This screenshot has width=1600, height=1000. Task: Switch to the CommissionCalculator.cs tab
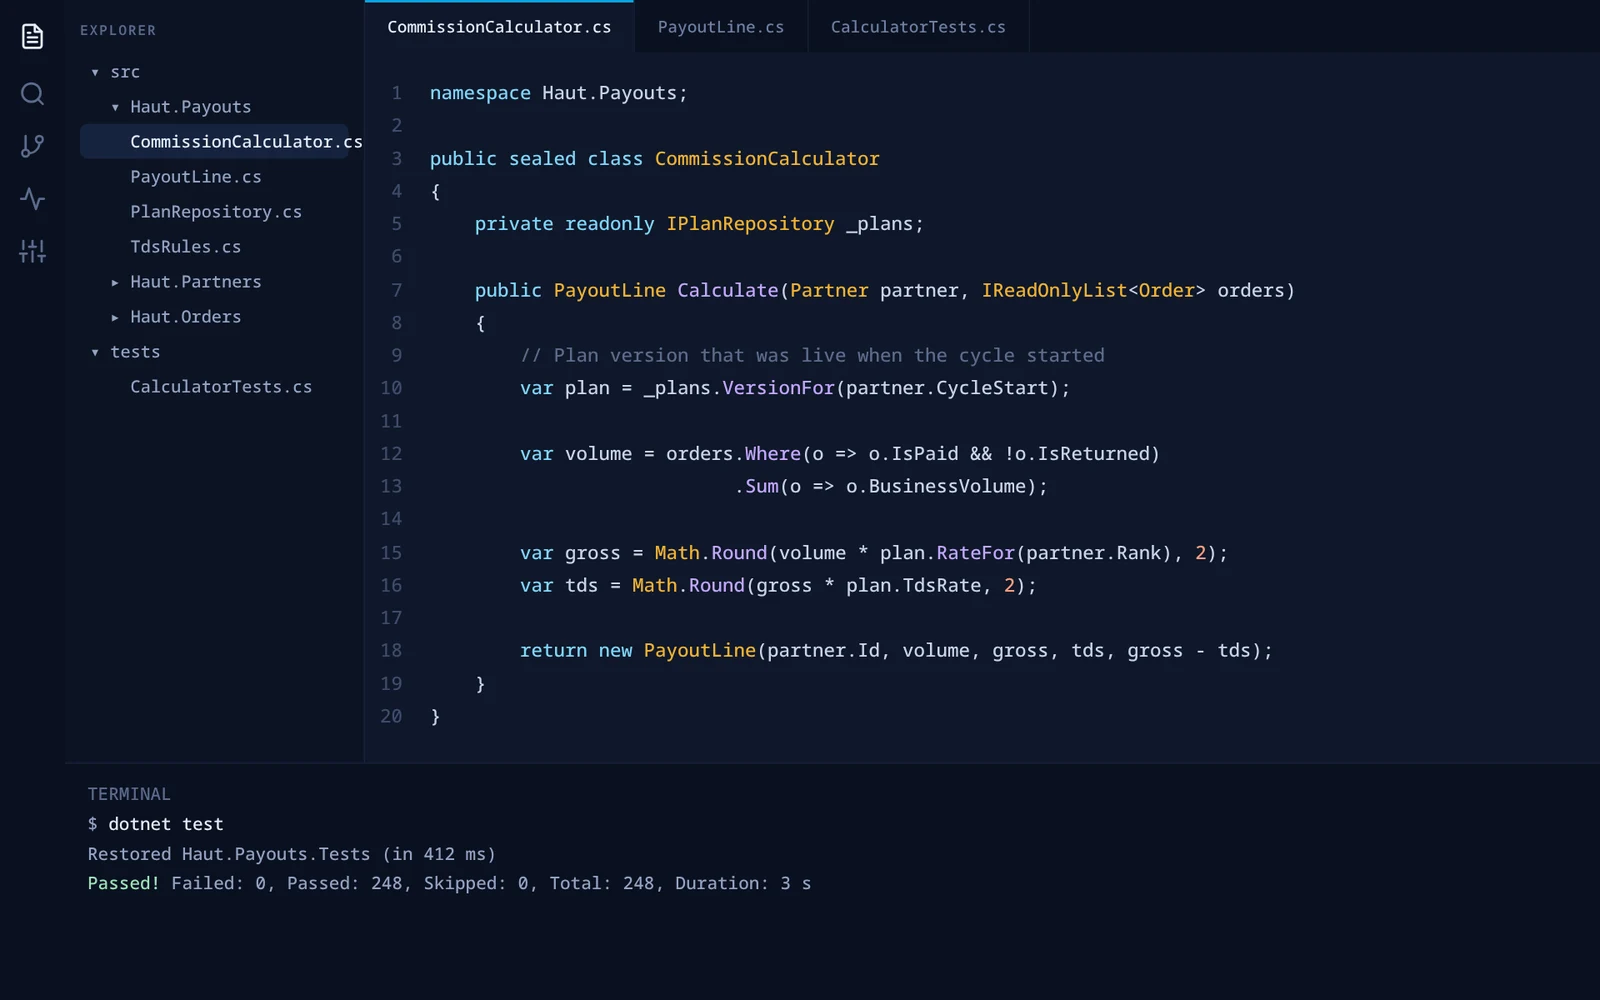click(499, 27)
